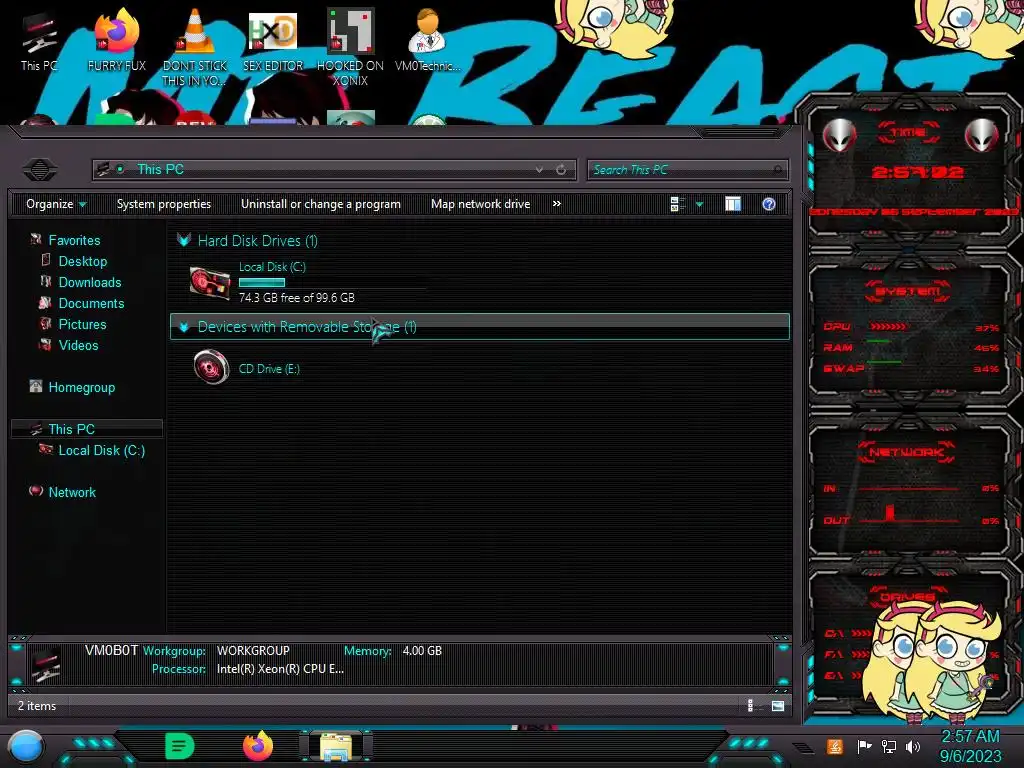Open the Organize dropdown menu
This screenshot has height=768, width=1024.
[x=56, y=204]
